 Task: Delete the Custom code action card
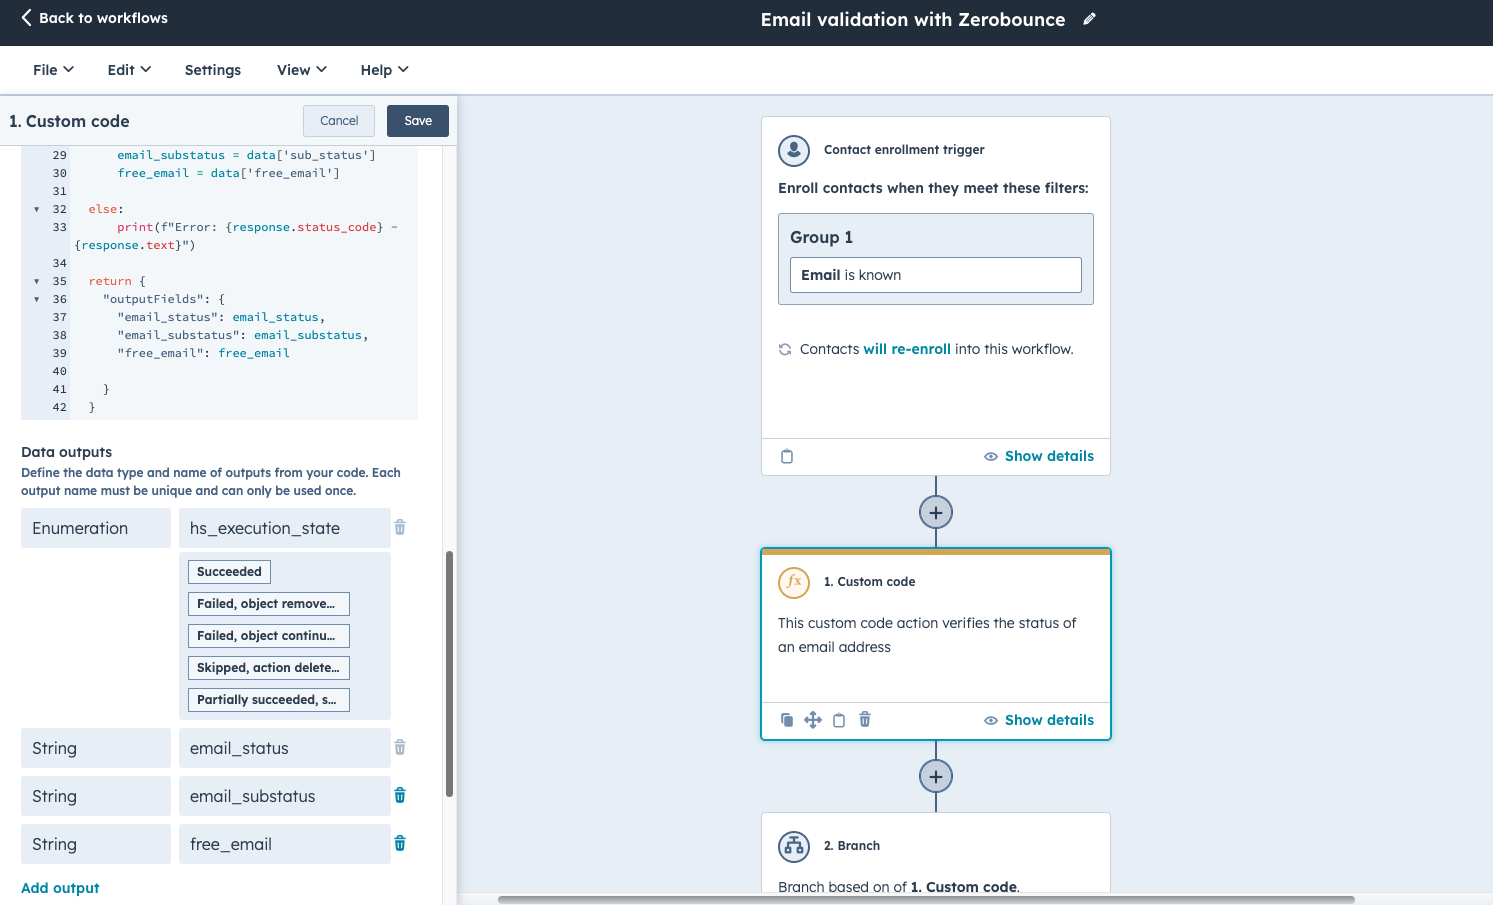865,719
